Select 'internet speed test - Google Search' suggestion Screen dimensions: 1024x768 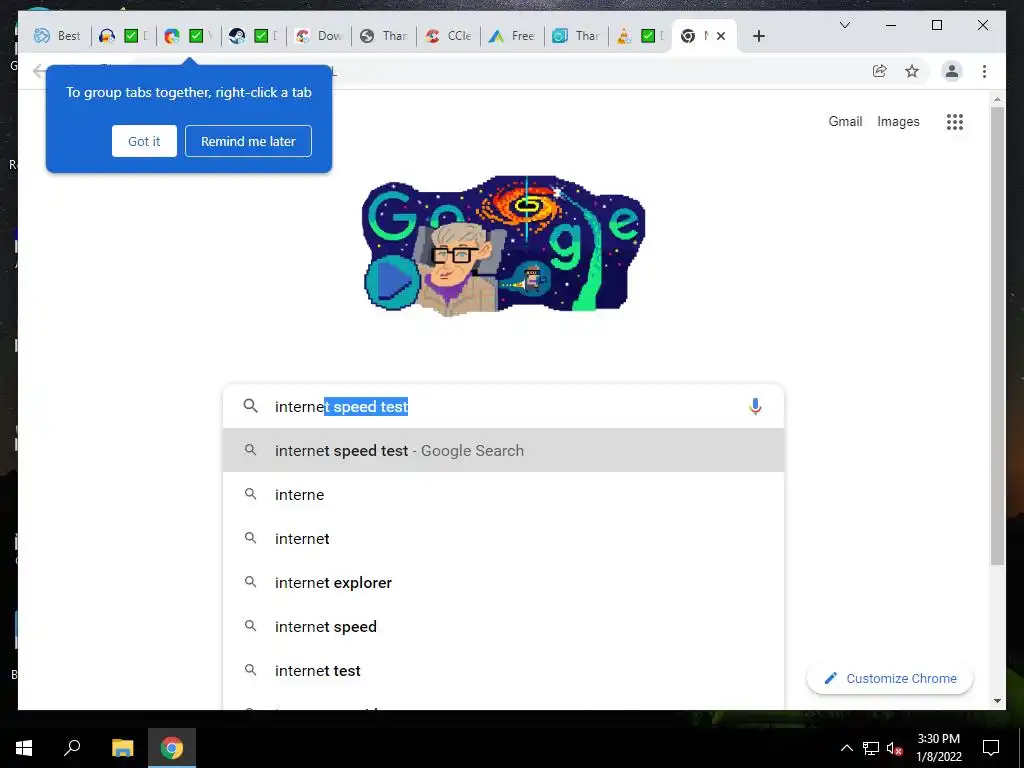pos(503,451)
